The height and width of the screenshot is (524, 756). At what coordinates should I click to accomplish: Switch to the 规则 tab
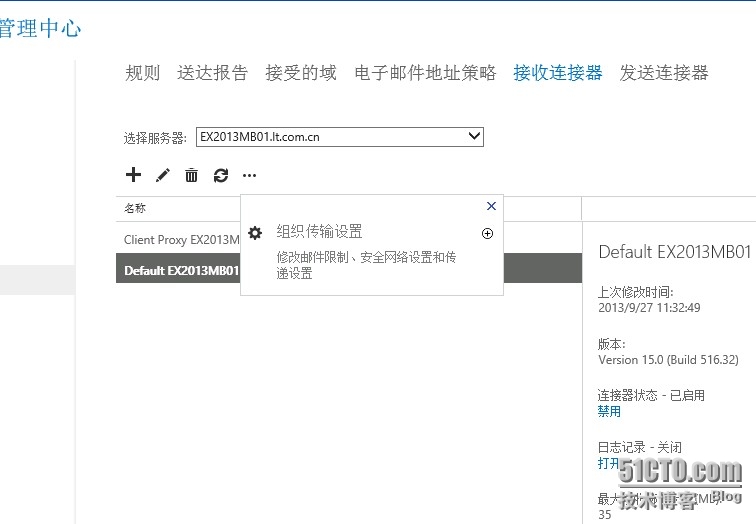tap(142, 73)
